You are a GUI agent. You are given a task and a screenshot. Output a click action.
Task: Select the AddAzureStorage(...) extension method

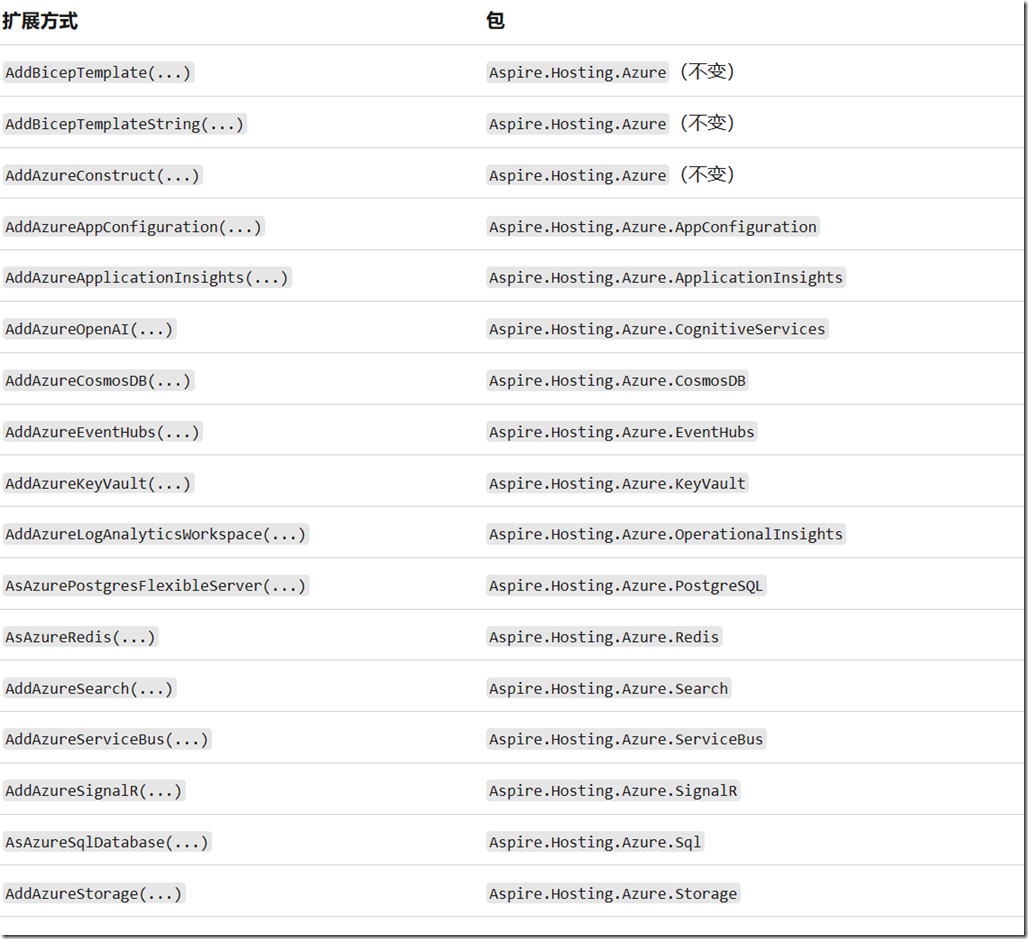(x=95, y=893)
